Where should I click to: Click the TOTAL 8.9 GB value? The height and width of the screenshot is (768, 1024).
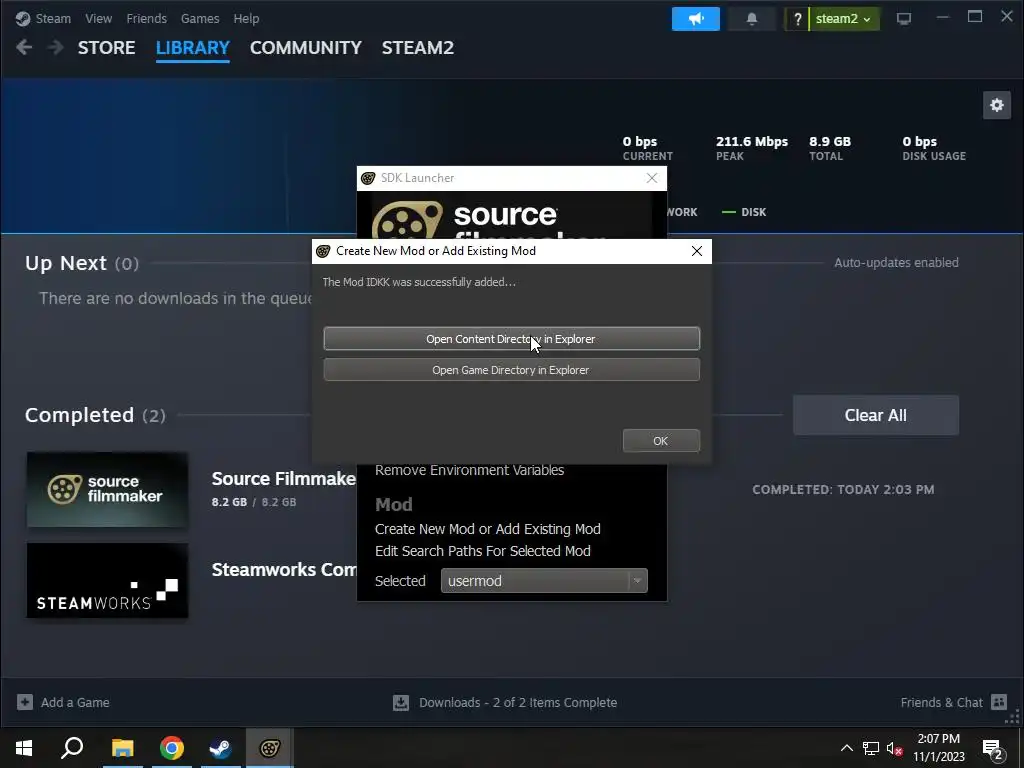click(830, 141)
